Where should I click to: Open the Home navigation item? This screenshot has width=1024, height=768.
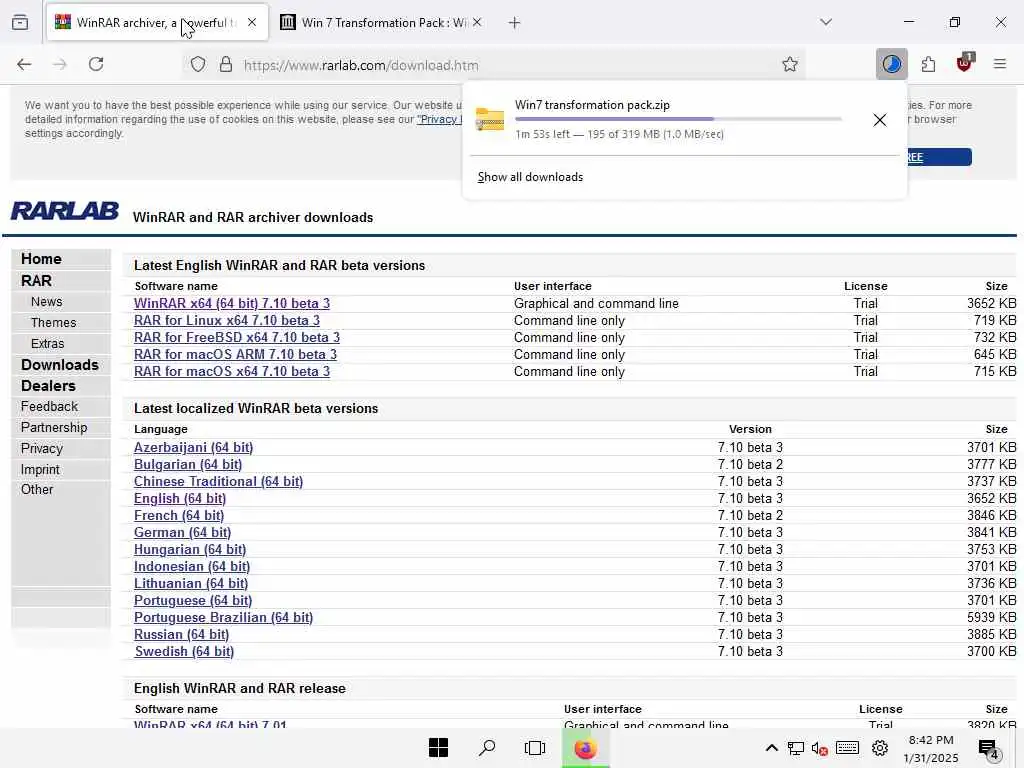[x=41, y=259]
